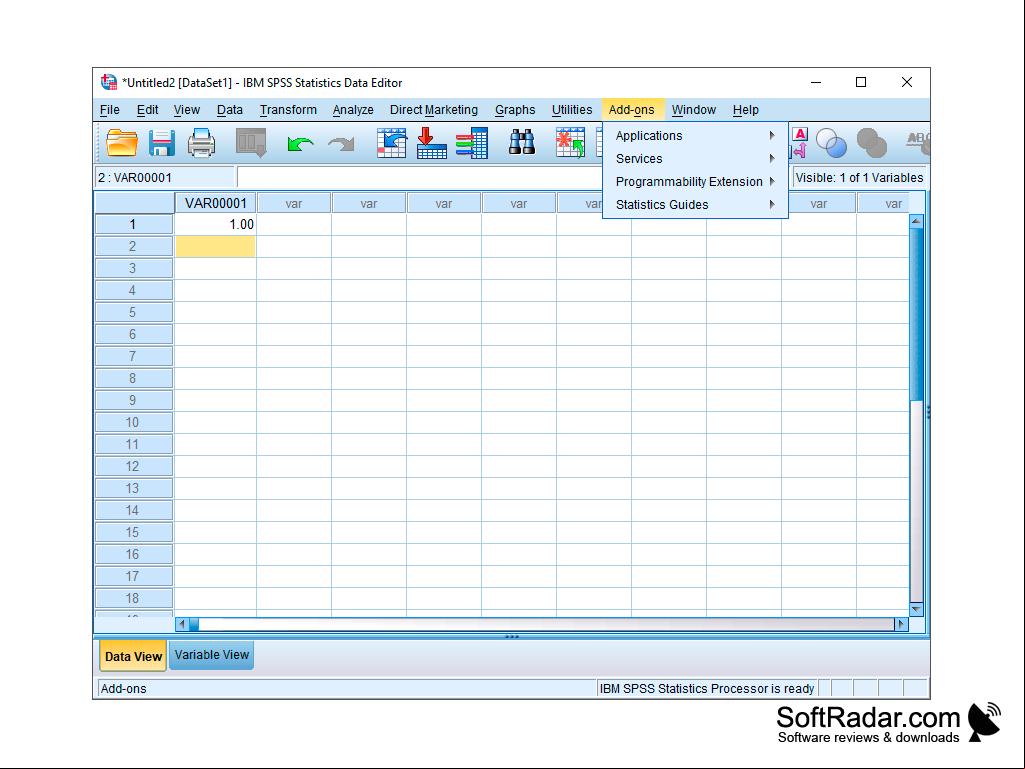Open the File menu
This screenshot has height=769, width=1025.
click(109, 110)
